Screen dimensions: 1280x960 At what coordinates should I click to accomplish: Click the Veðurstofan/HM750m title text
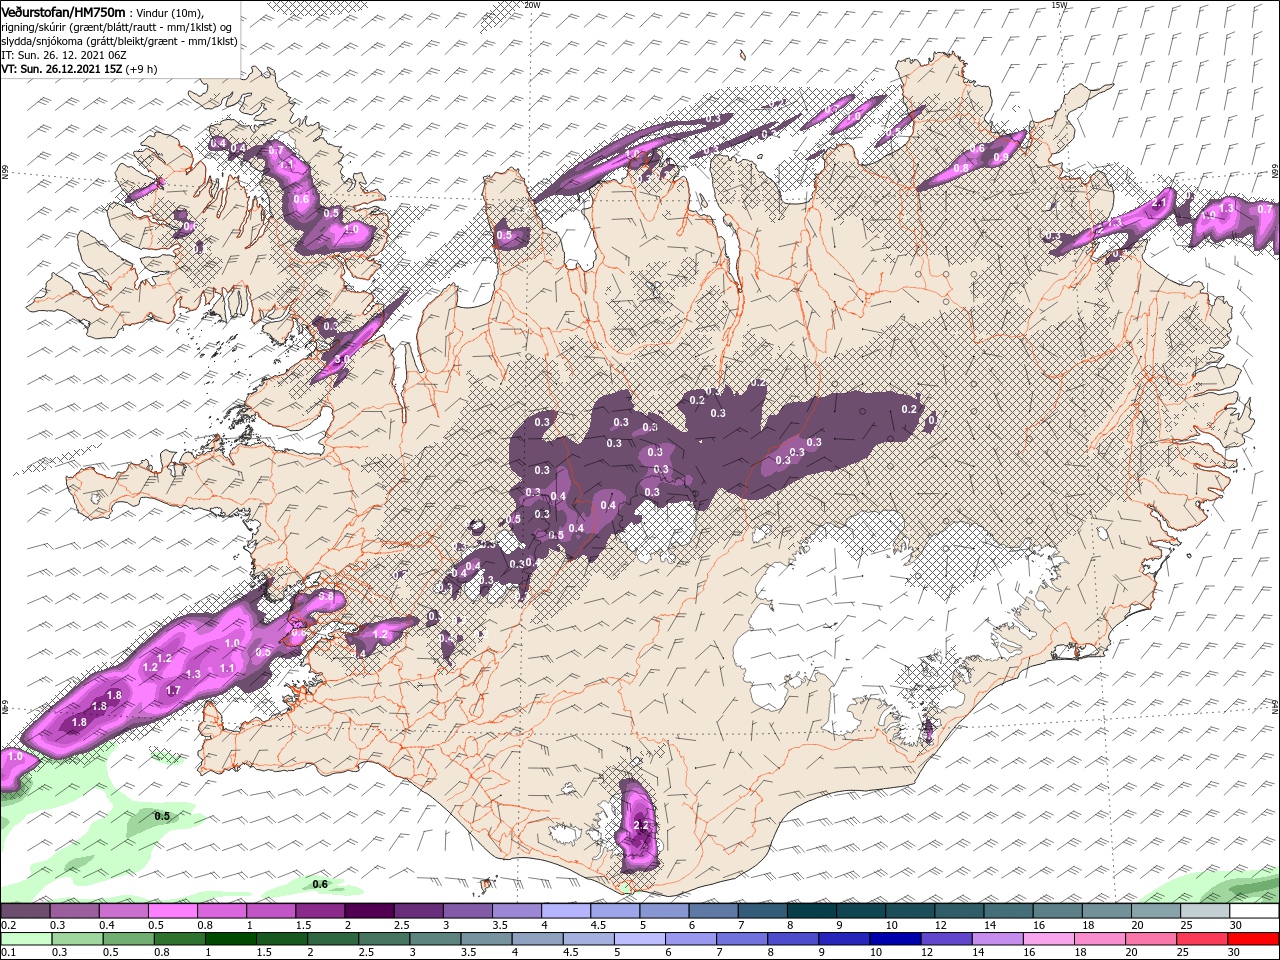[63, 11]
